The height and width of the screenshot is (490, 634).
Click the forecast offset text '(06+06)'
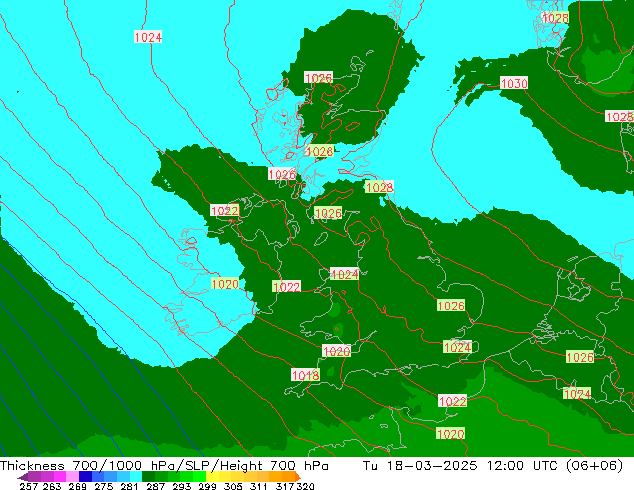tap(594, 465)
